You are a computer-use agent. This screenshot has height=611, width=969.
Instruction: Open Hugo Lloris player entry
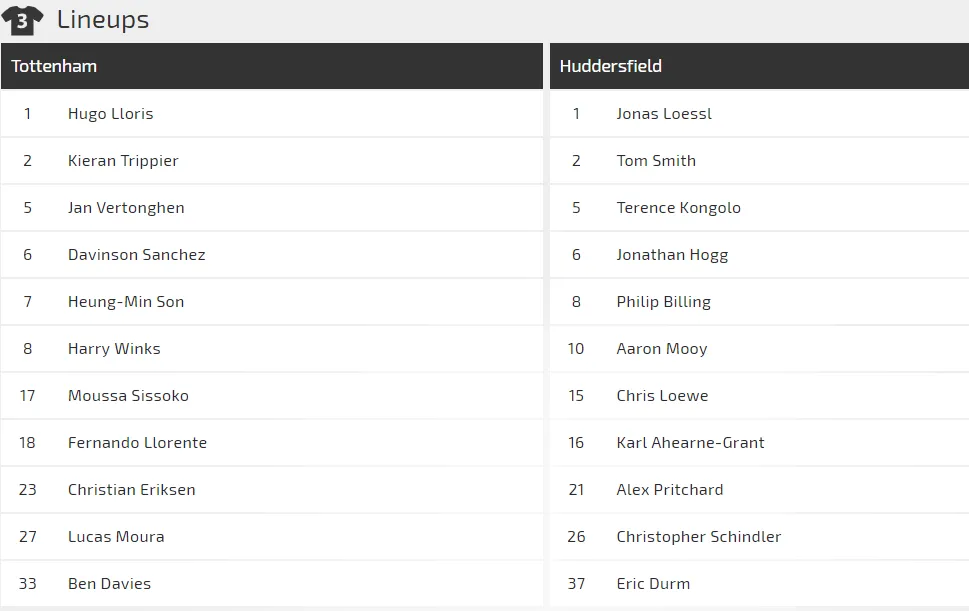(x=110, y=114)
